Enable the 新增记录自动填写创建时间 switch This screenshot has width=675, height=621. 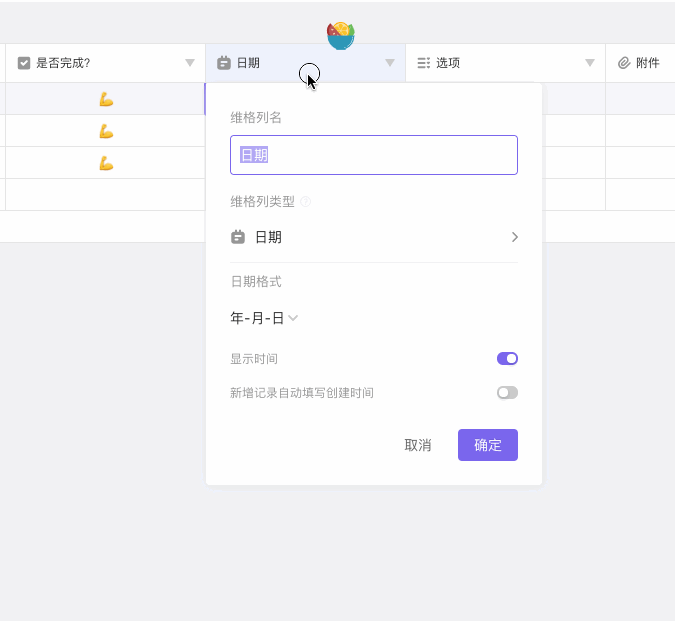[x=507, y=392]
